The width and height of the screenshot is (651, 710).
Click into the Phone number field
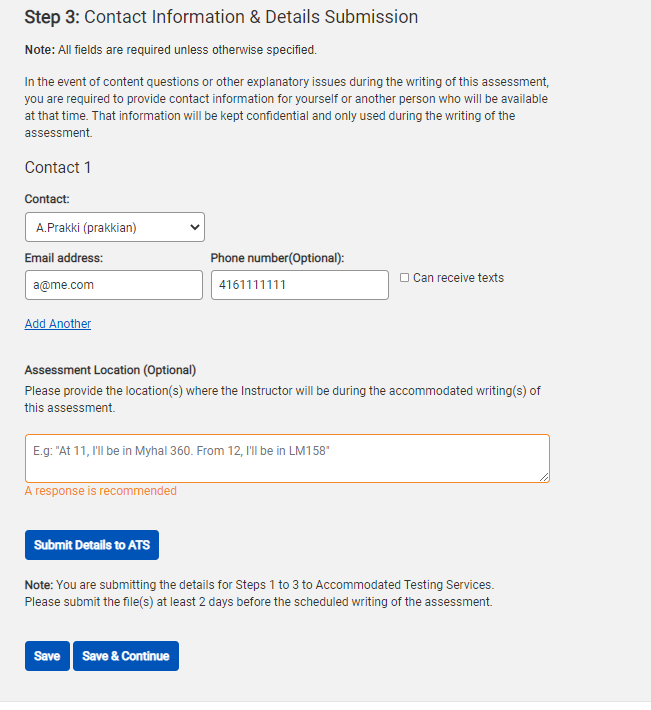coord(299,285)
